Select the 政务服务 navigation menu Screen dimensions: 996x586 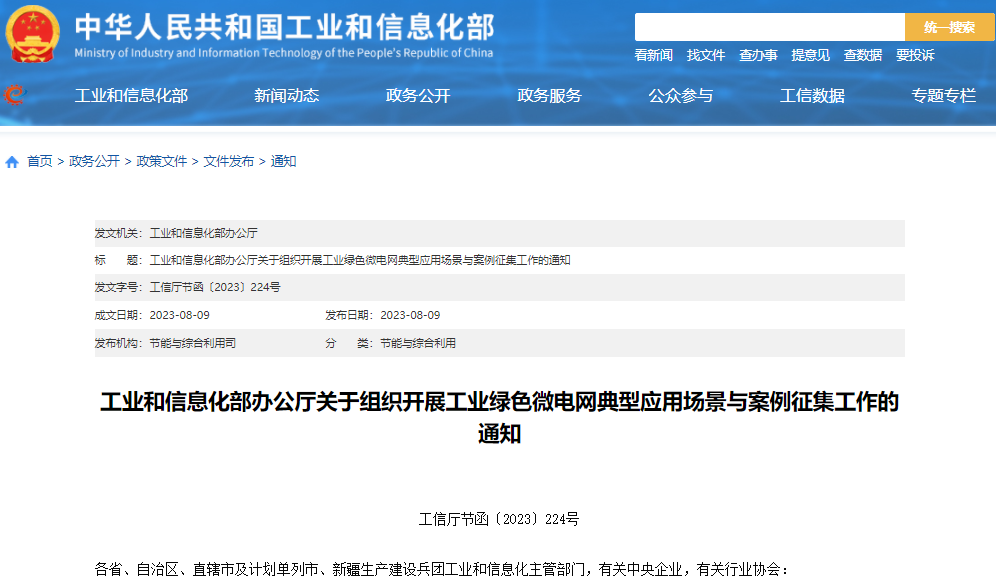tap(549, 95)
